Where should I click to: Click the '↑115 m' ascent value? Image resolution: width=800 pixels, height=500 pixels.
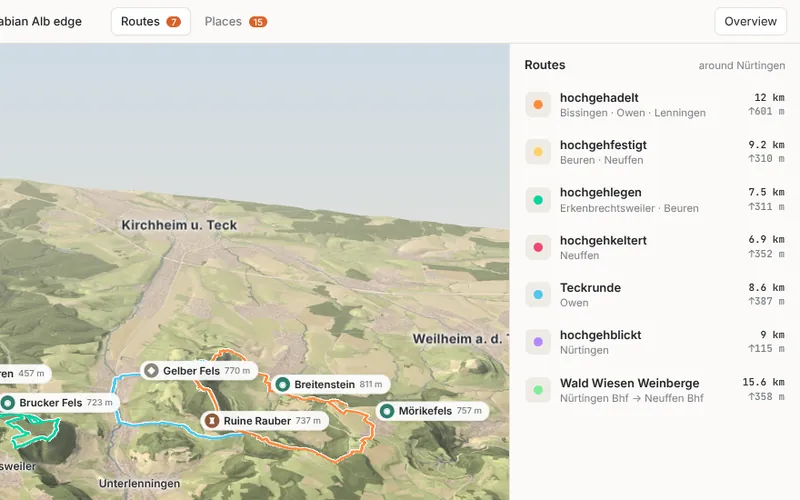766,348
